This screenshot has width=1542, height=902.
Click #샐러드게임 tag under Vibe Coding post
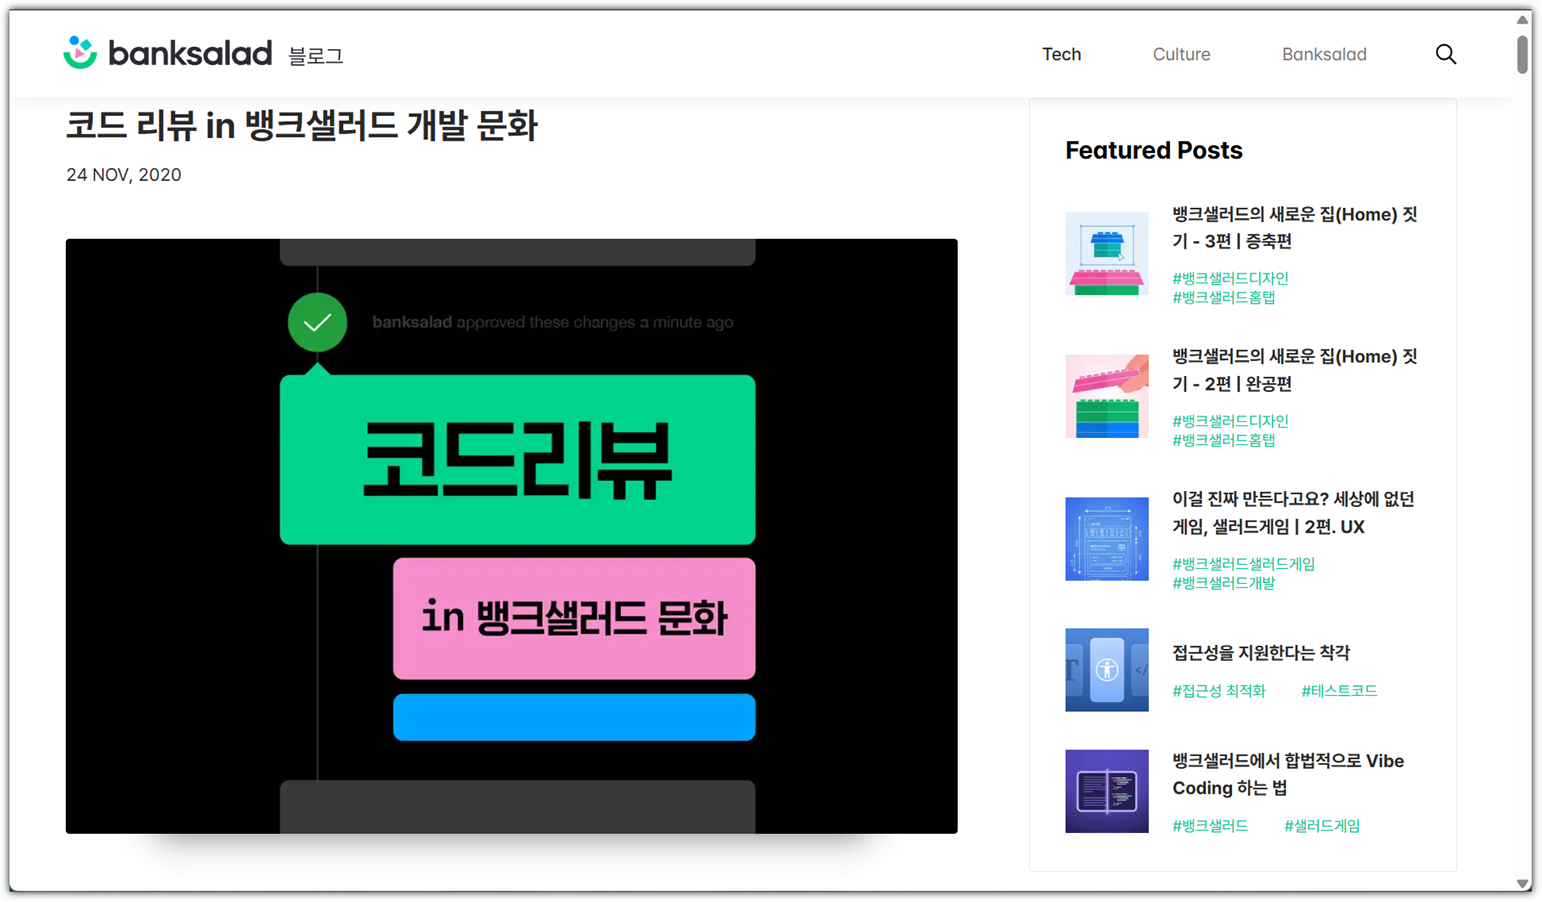click(1322, 826)
